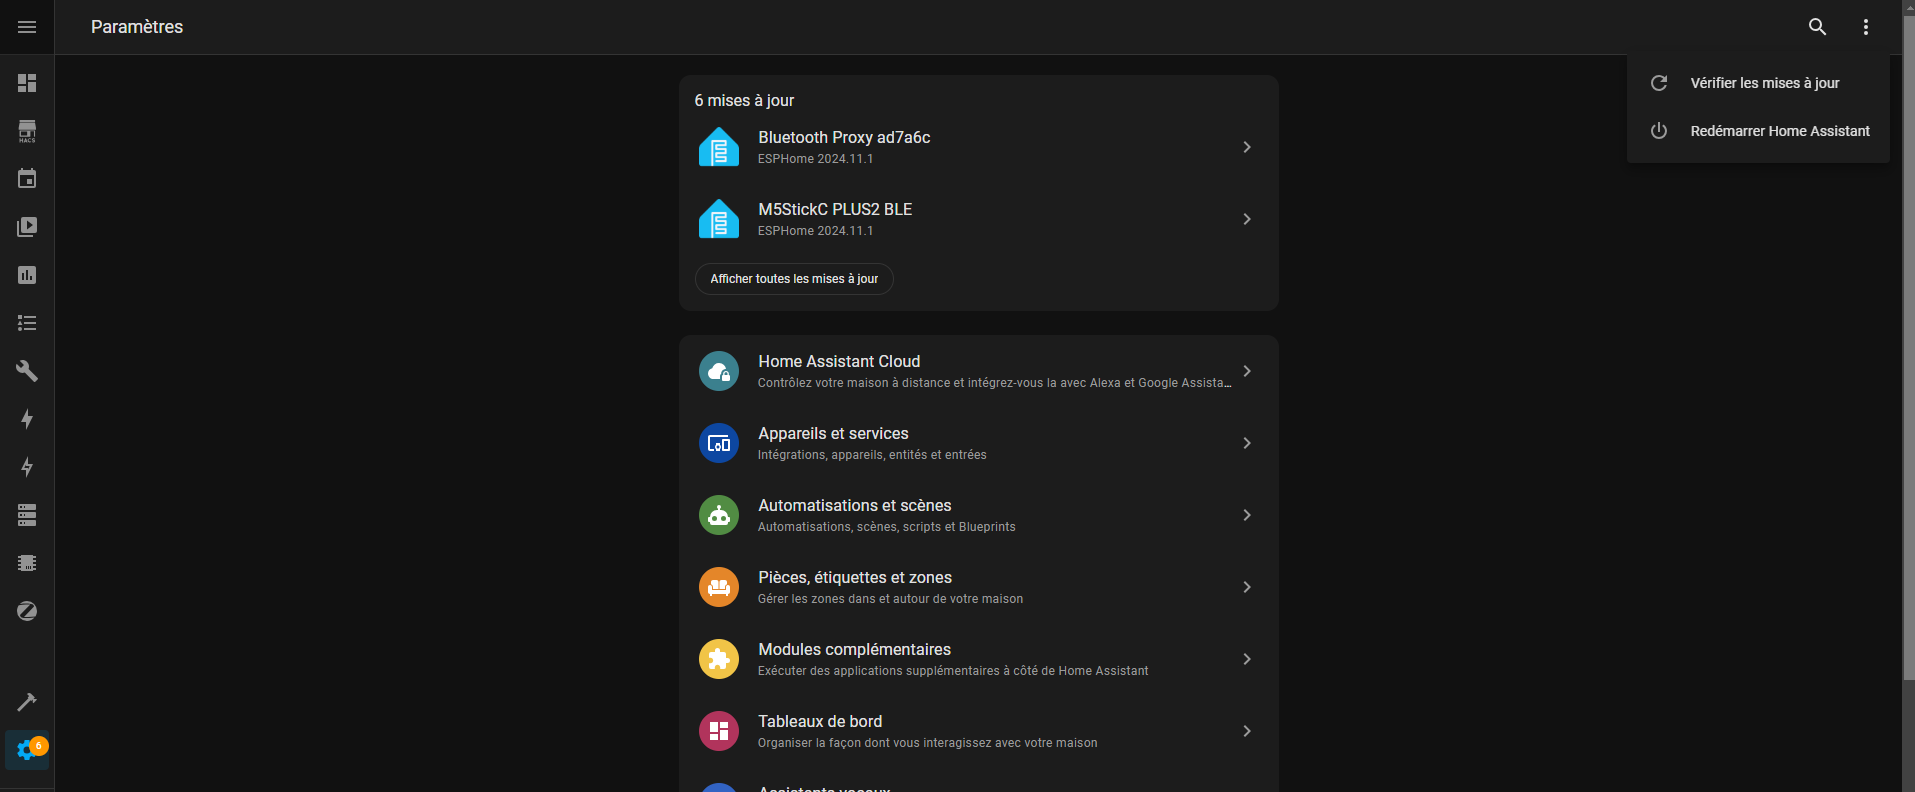
Task: Click the Paramètres page title
Action: point(137,27)
